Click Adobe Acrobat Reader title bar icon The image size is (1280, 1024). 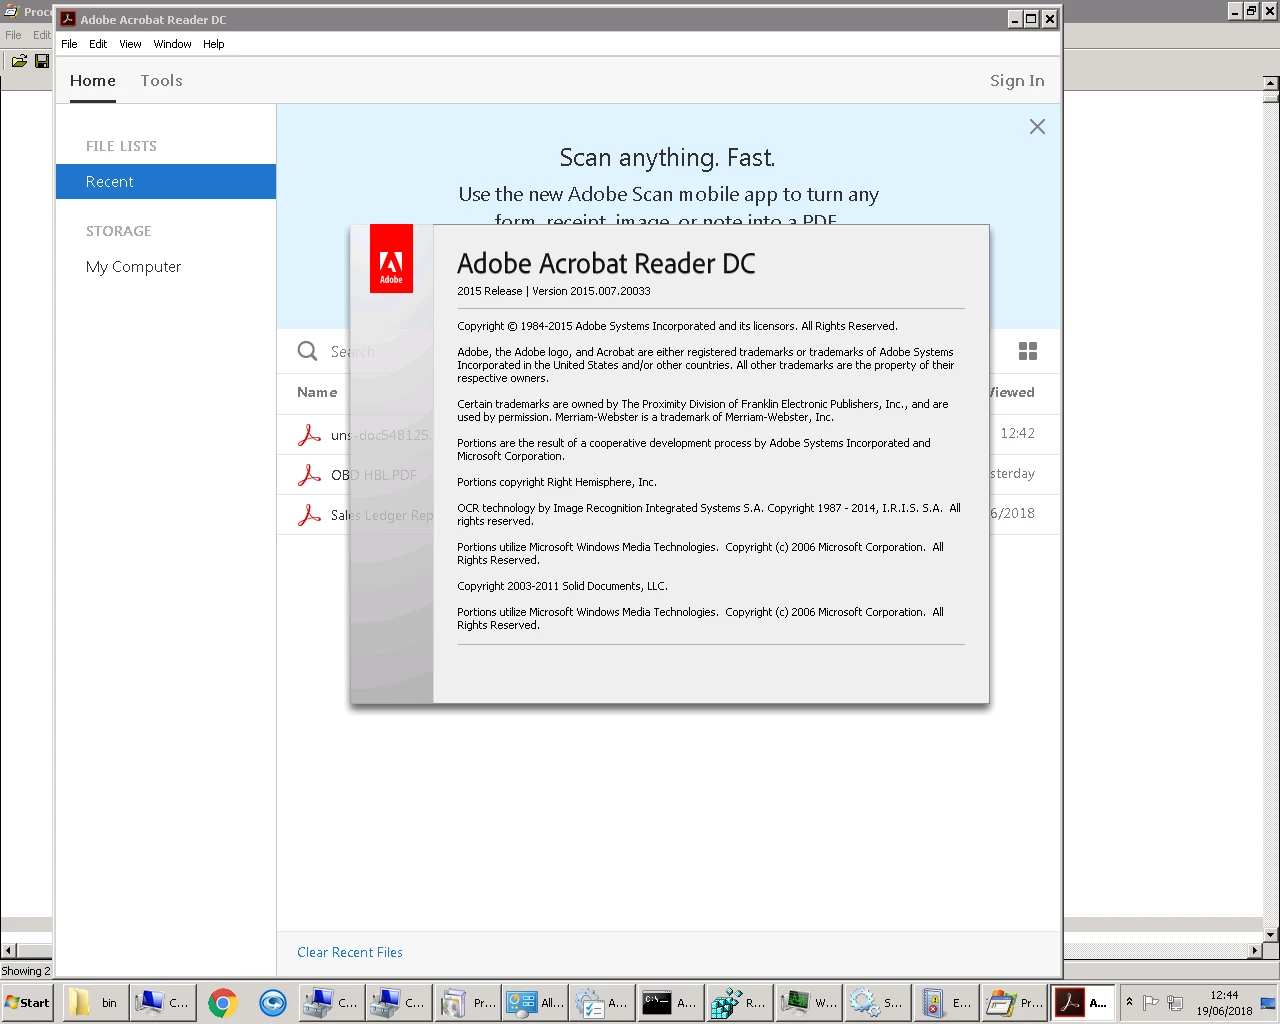click(x=68, y=19)
